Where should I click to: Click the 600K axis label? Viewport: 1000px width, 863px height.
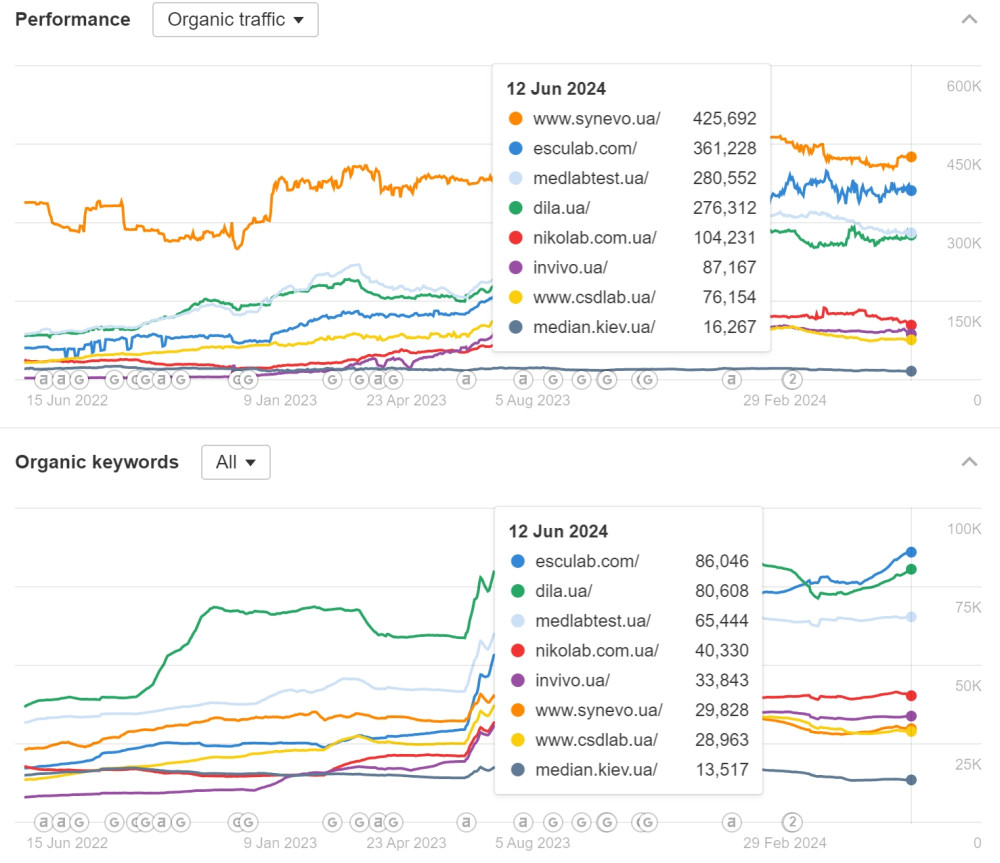[964, 86]
